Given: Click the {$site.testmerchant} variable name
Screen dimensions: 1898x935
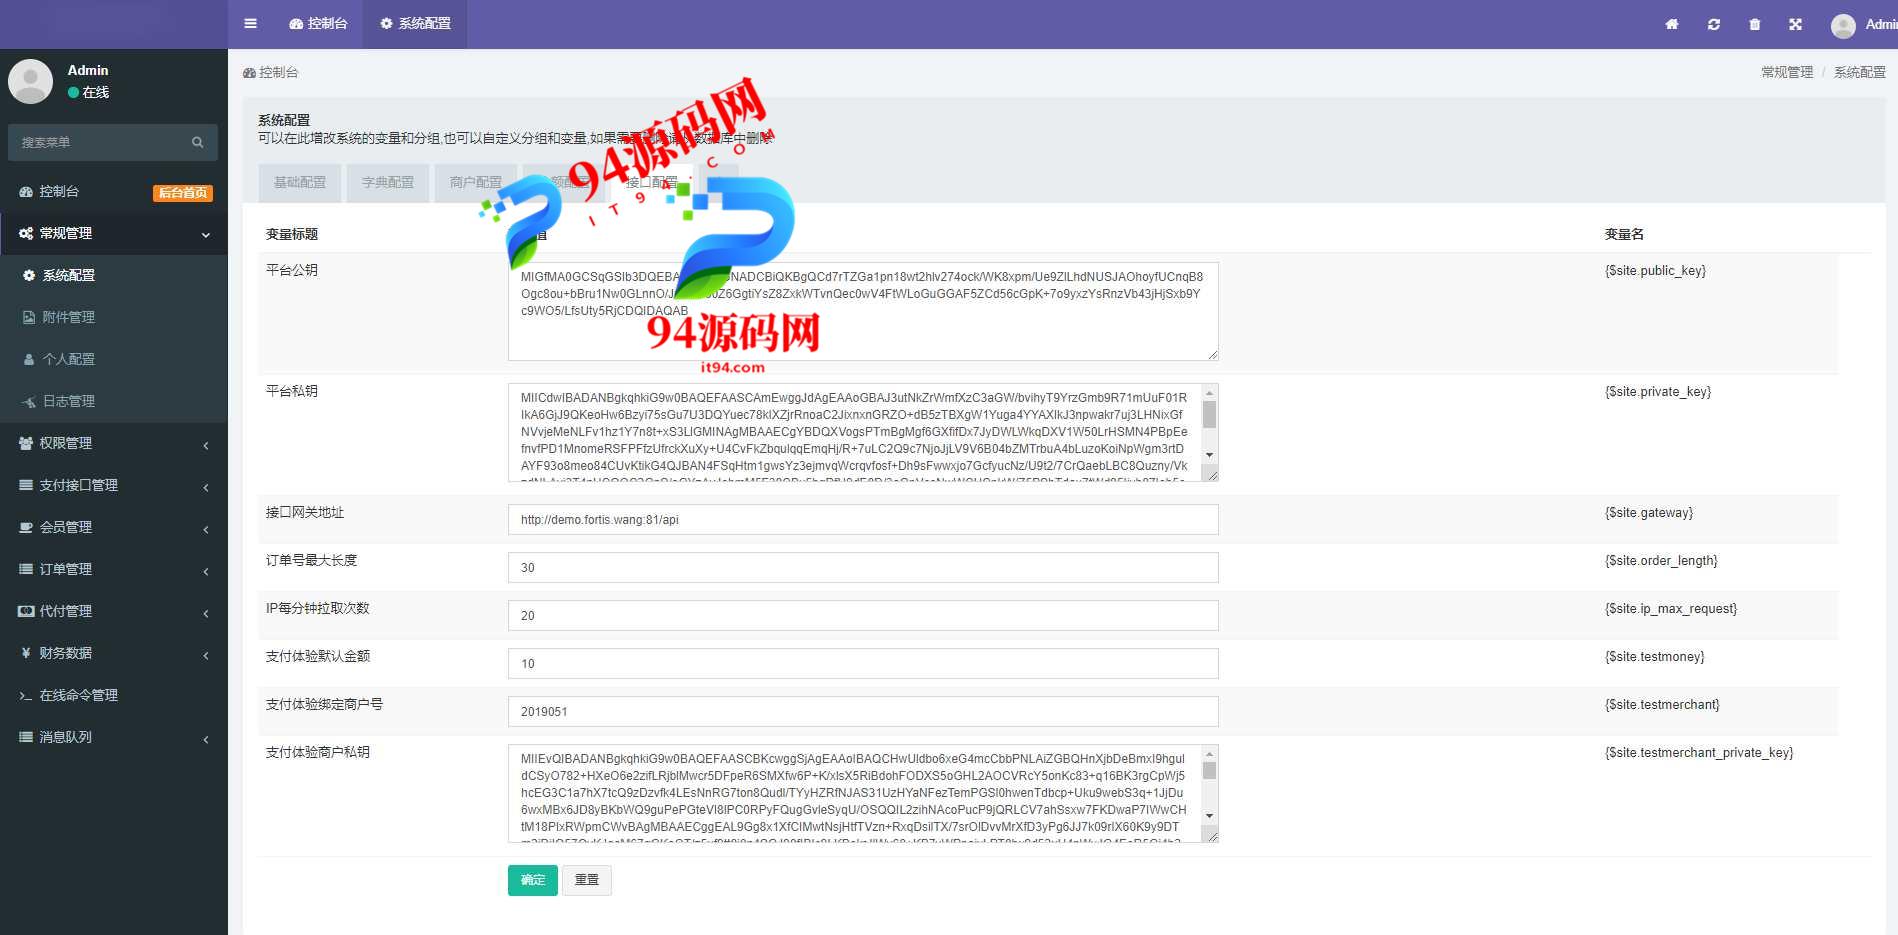Looking at the screenshot, I should tap(1662, 704).
